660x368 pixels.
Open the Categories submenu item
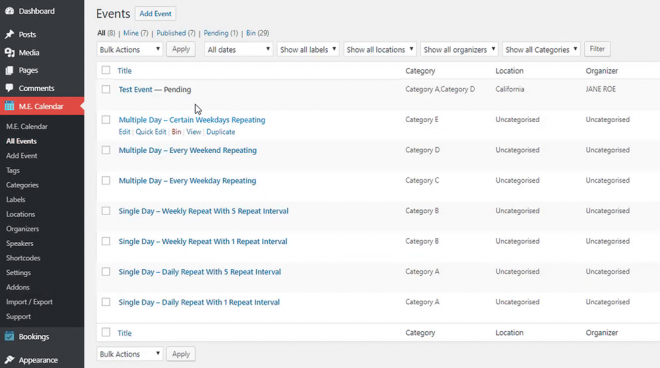(22, 185)
